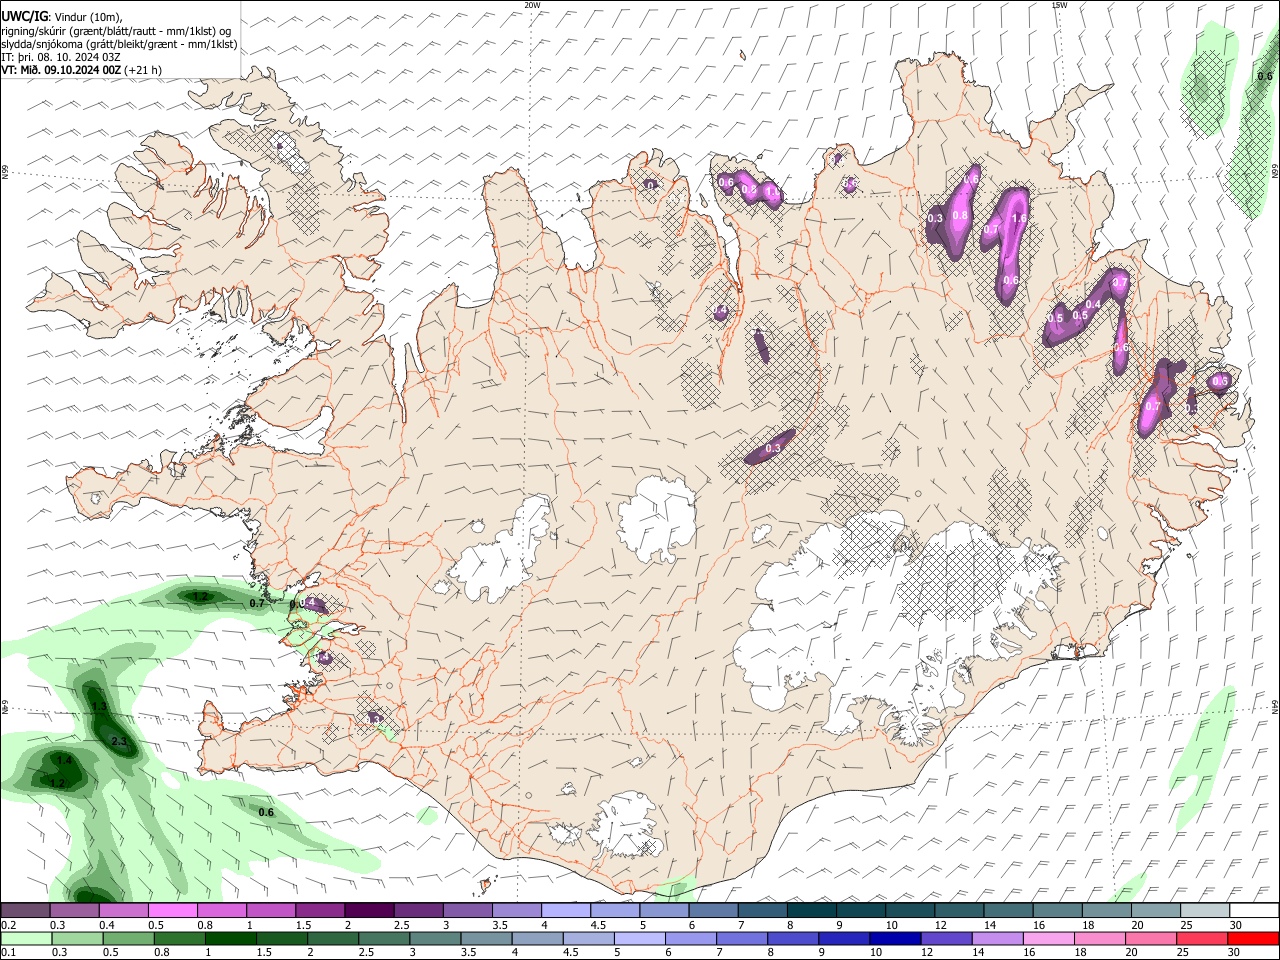Click the lilac 14 swatch in lower legend row
This screenshot has width=1280, height=960.
coord(998,938)
